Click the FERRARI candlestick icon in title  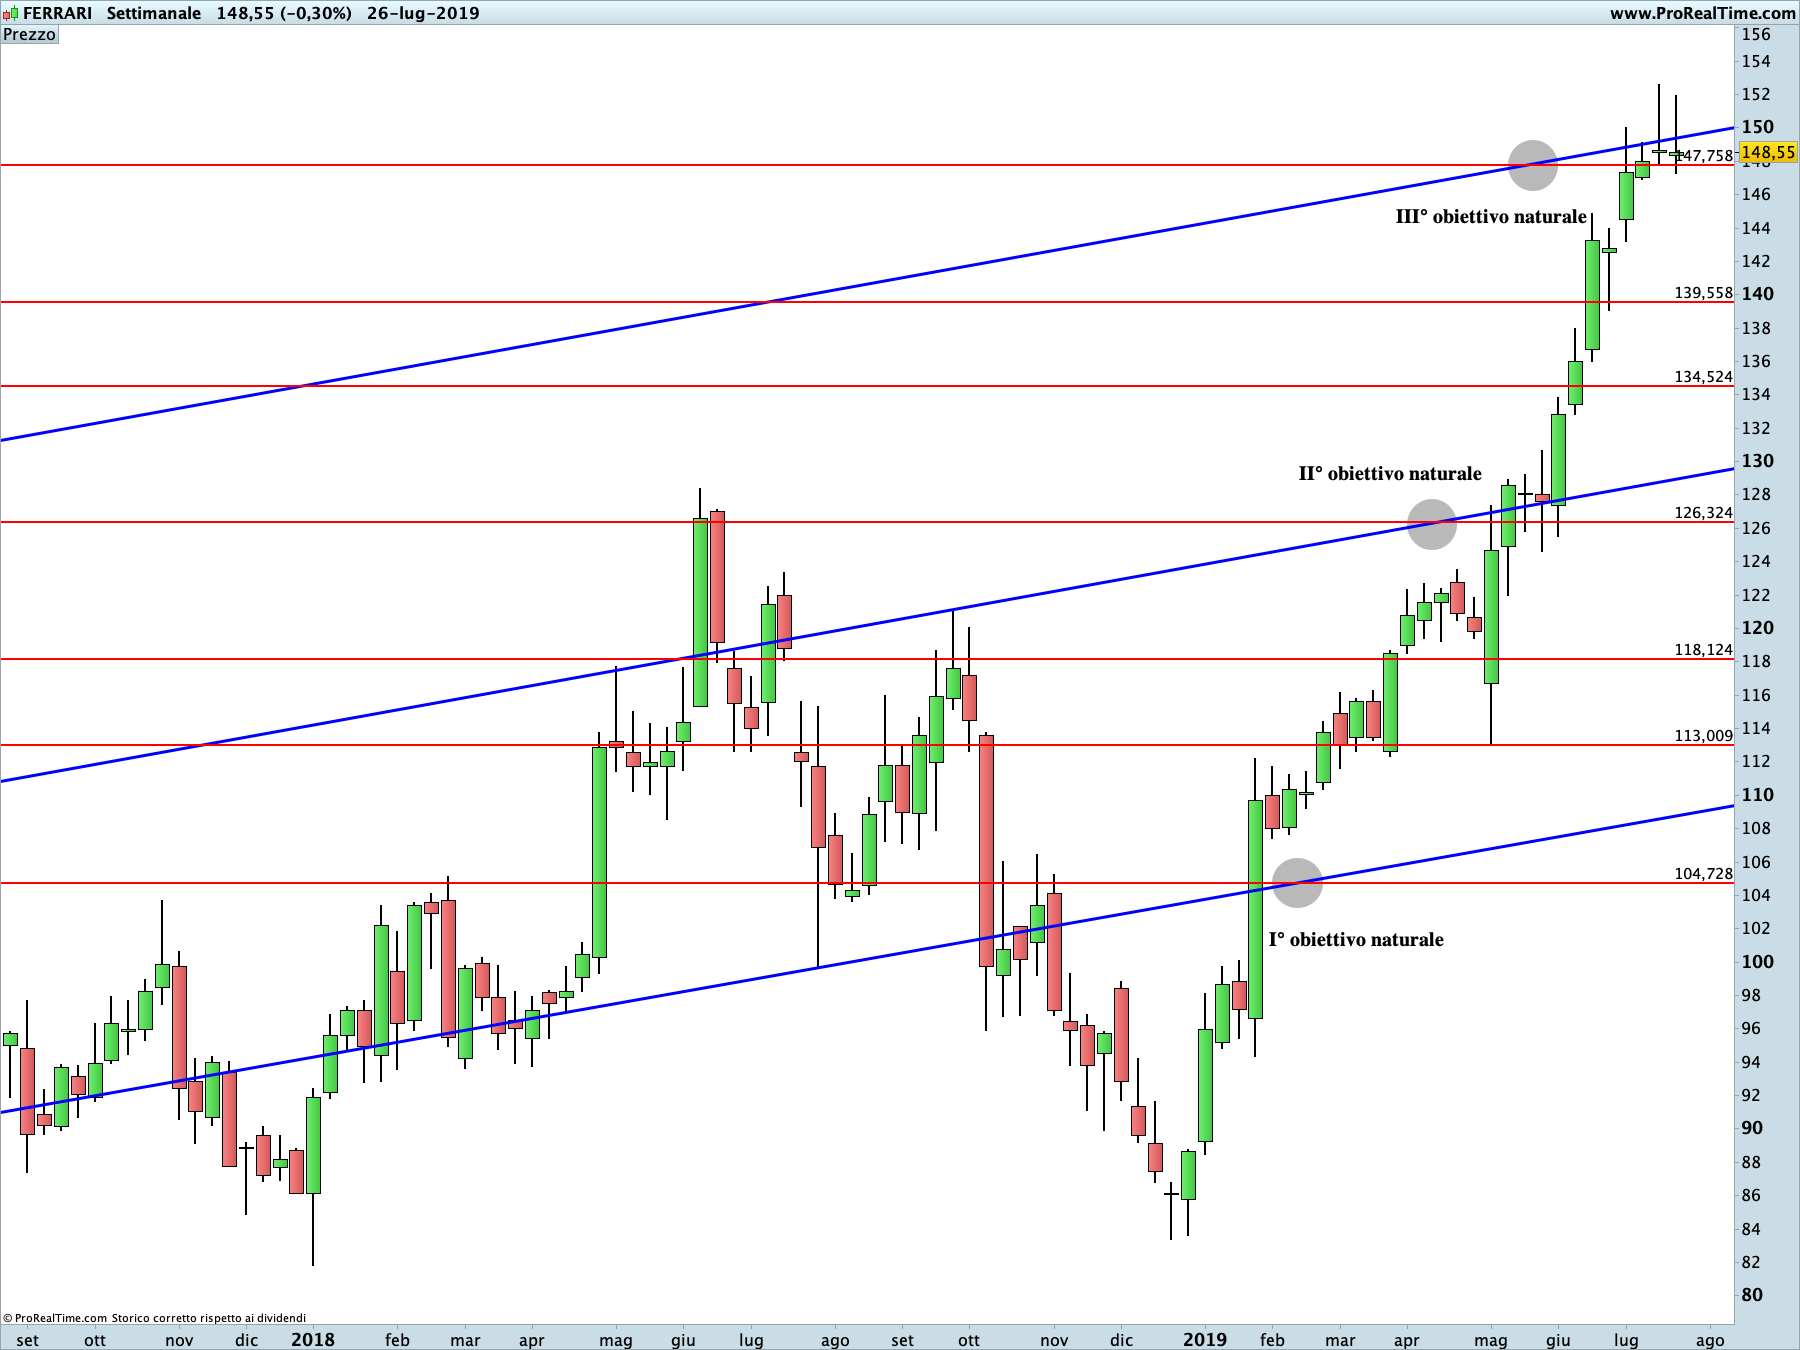11,13
